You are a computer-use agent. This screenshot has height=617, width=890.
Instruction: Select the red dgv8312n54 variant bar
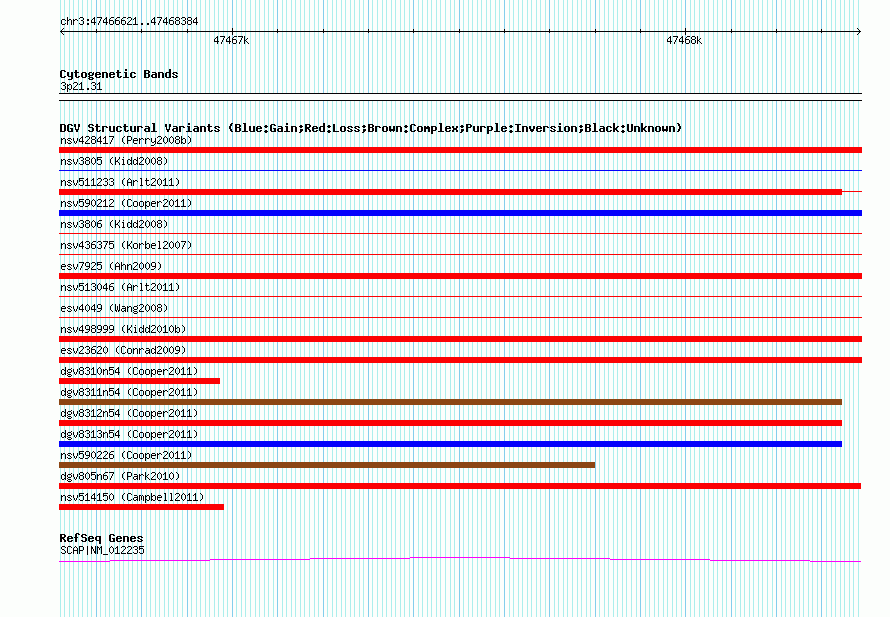click(x=450, y=423)
